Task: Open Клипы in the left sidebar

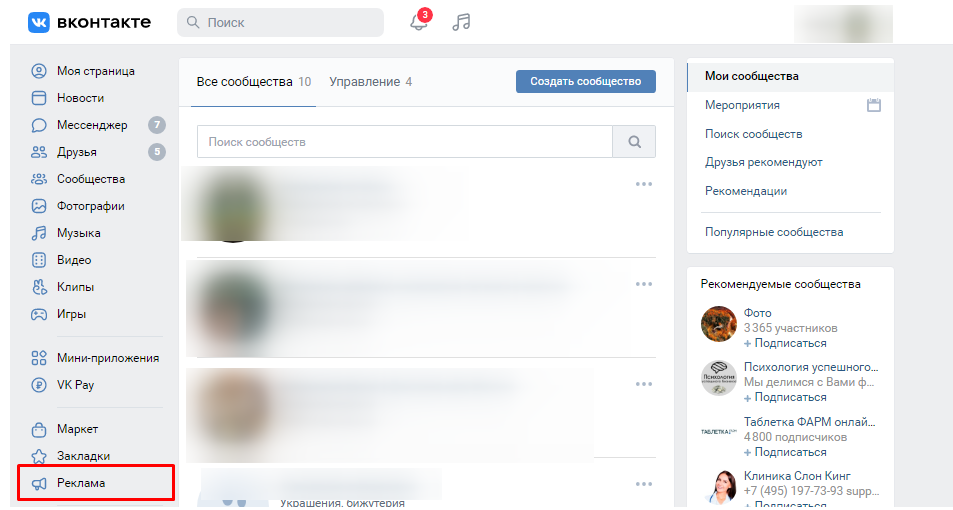Action: (75, 287)
